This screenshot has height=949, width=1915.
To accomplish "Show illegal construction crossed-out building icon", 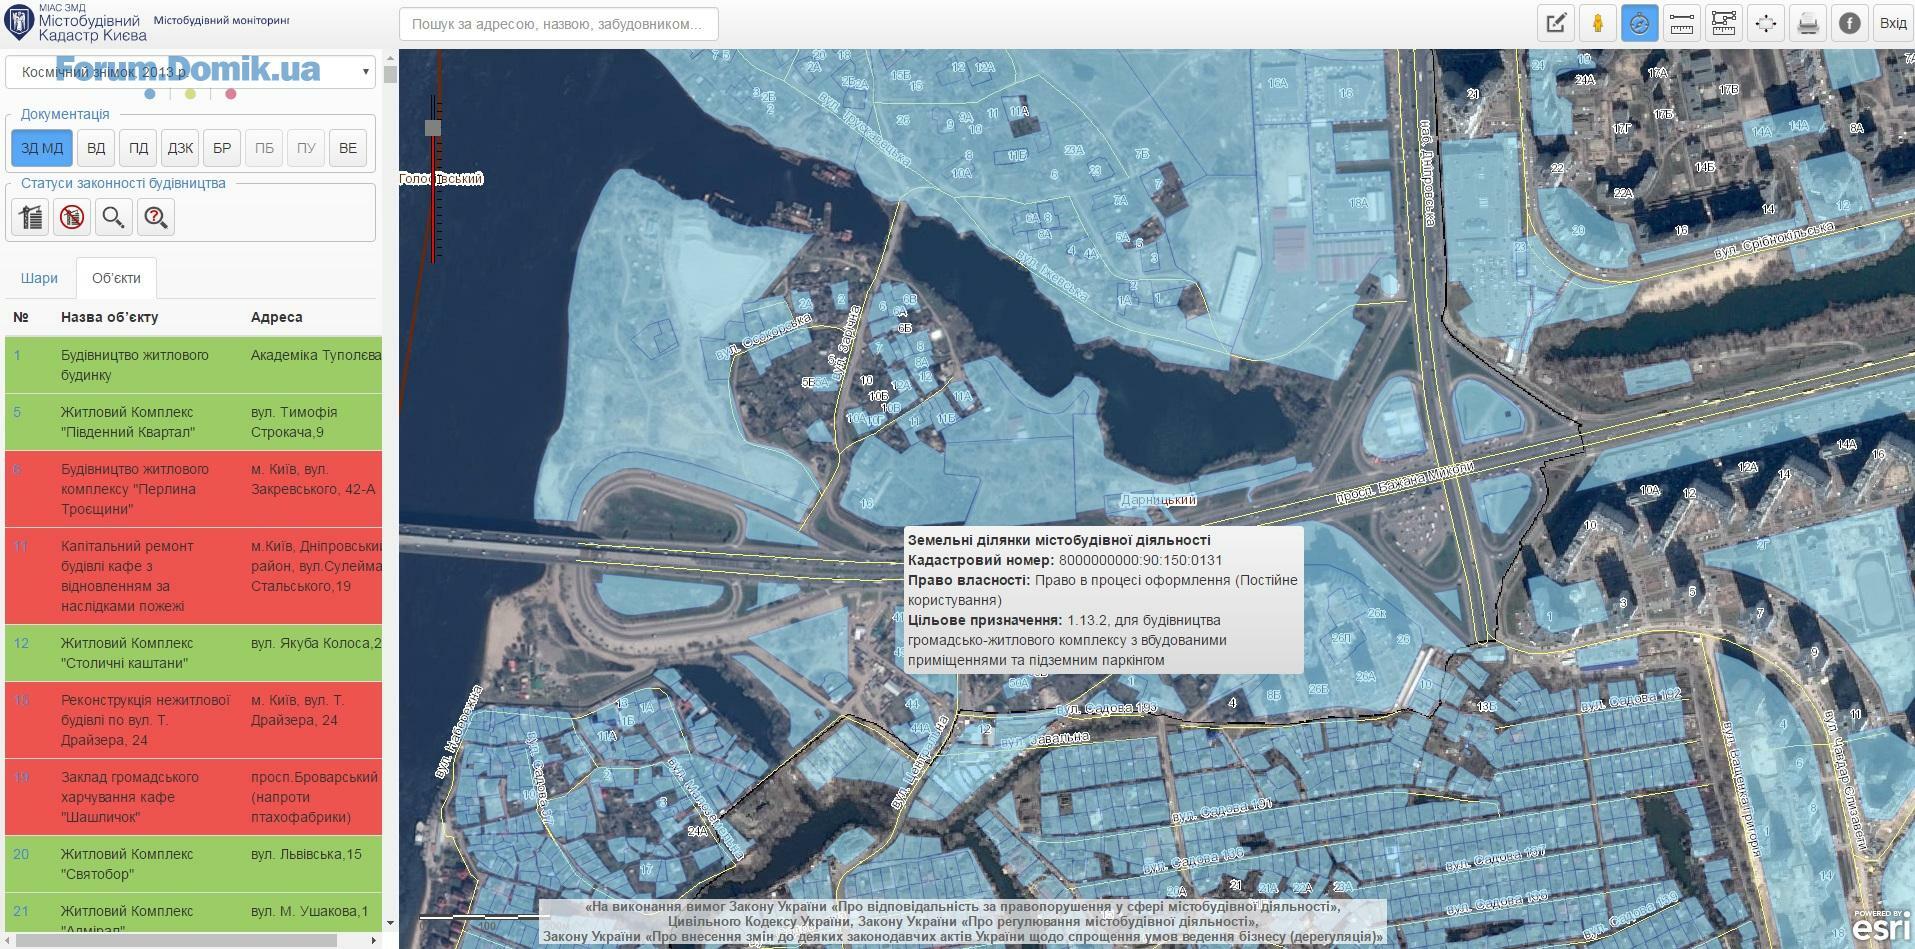I will click(x=72, y=217).
